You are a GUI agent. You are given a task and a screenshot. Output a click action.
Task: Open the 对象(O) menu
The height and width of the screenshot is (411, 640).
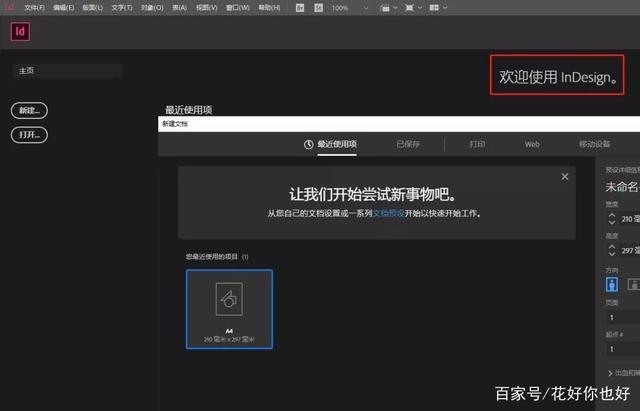(152, 8)
